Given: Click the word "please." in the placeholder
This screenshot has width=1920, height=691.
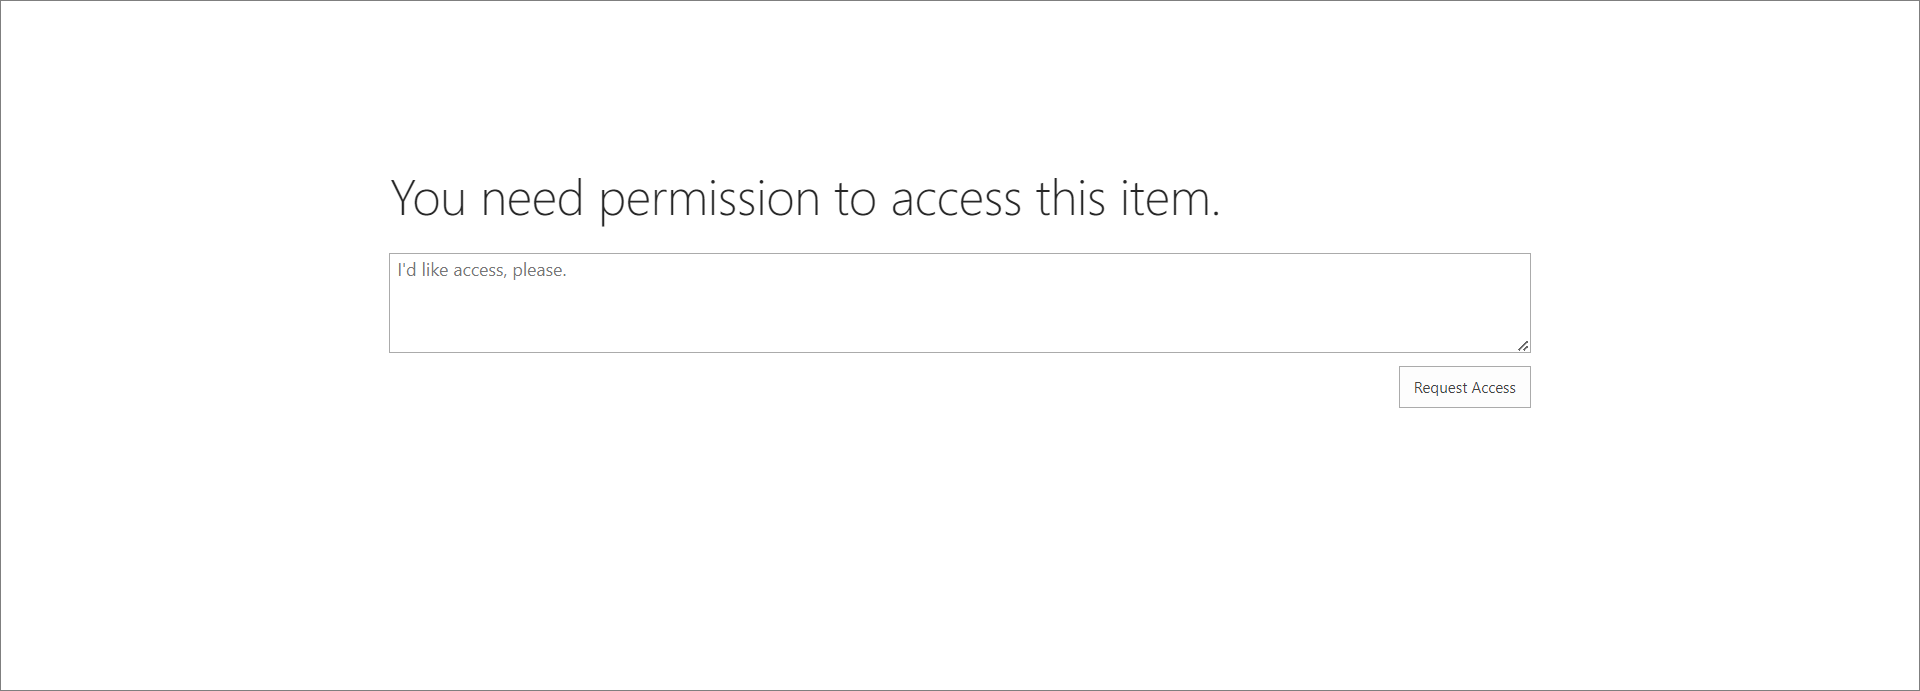Looking at the screenshot, I should (x=539, y=270).
